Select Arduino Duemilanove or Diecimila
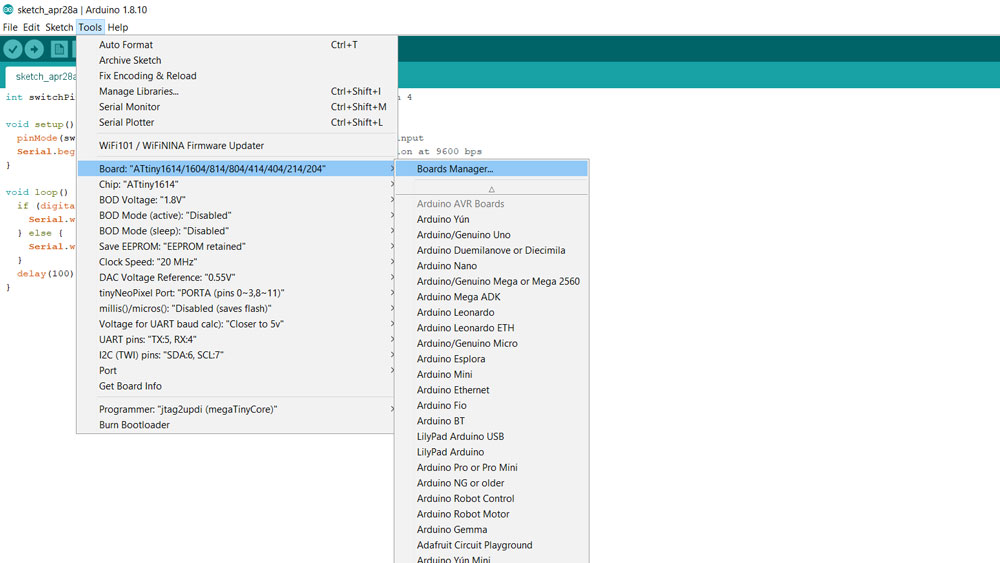Screen dimensions: 1000x563 492,251
